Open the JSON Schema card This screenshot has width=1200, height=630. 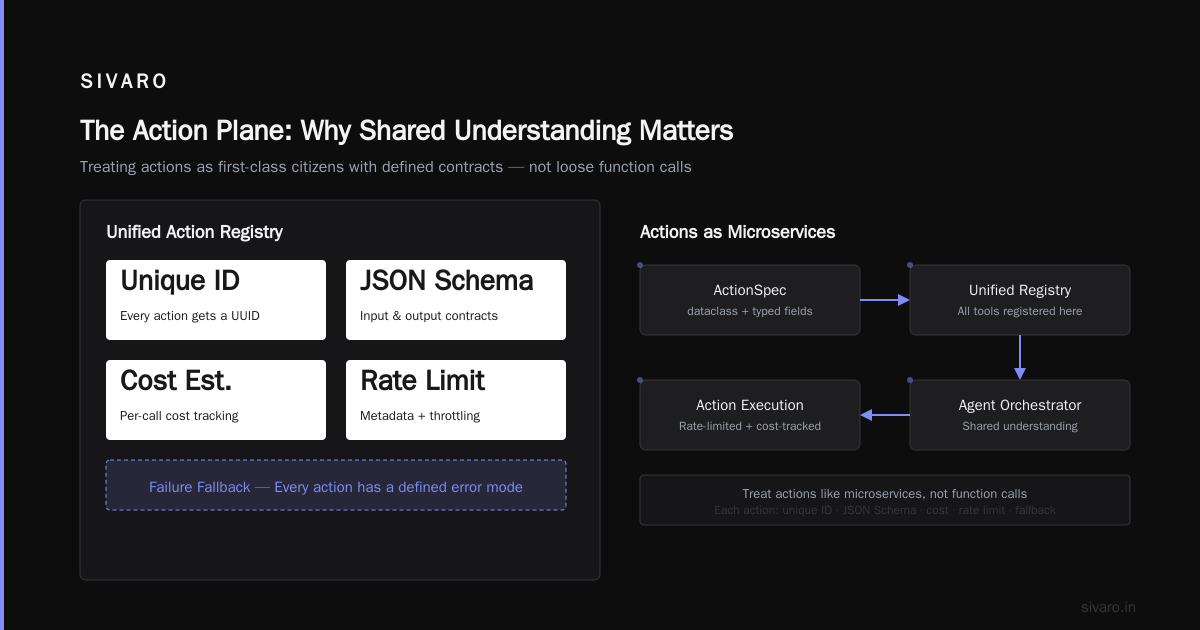456,300
